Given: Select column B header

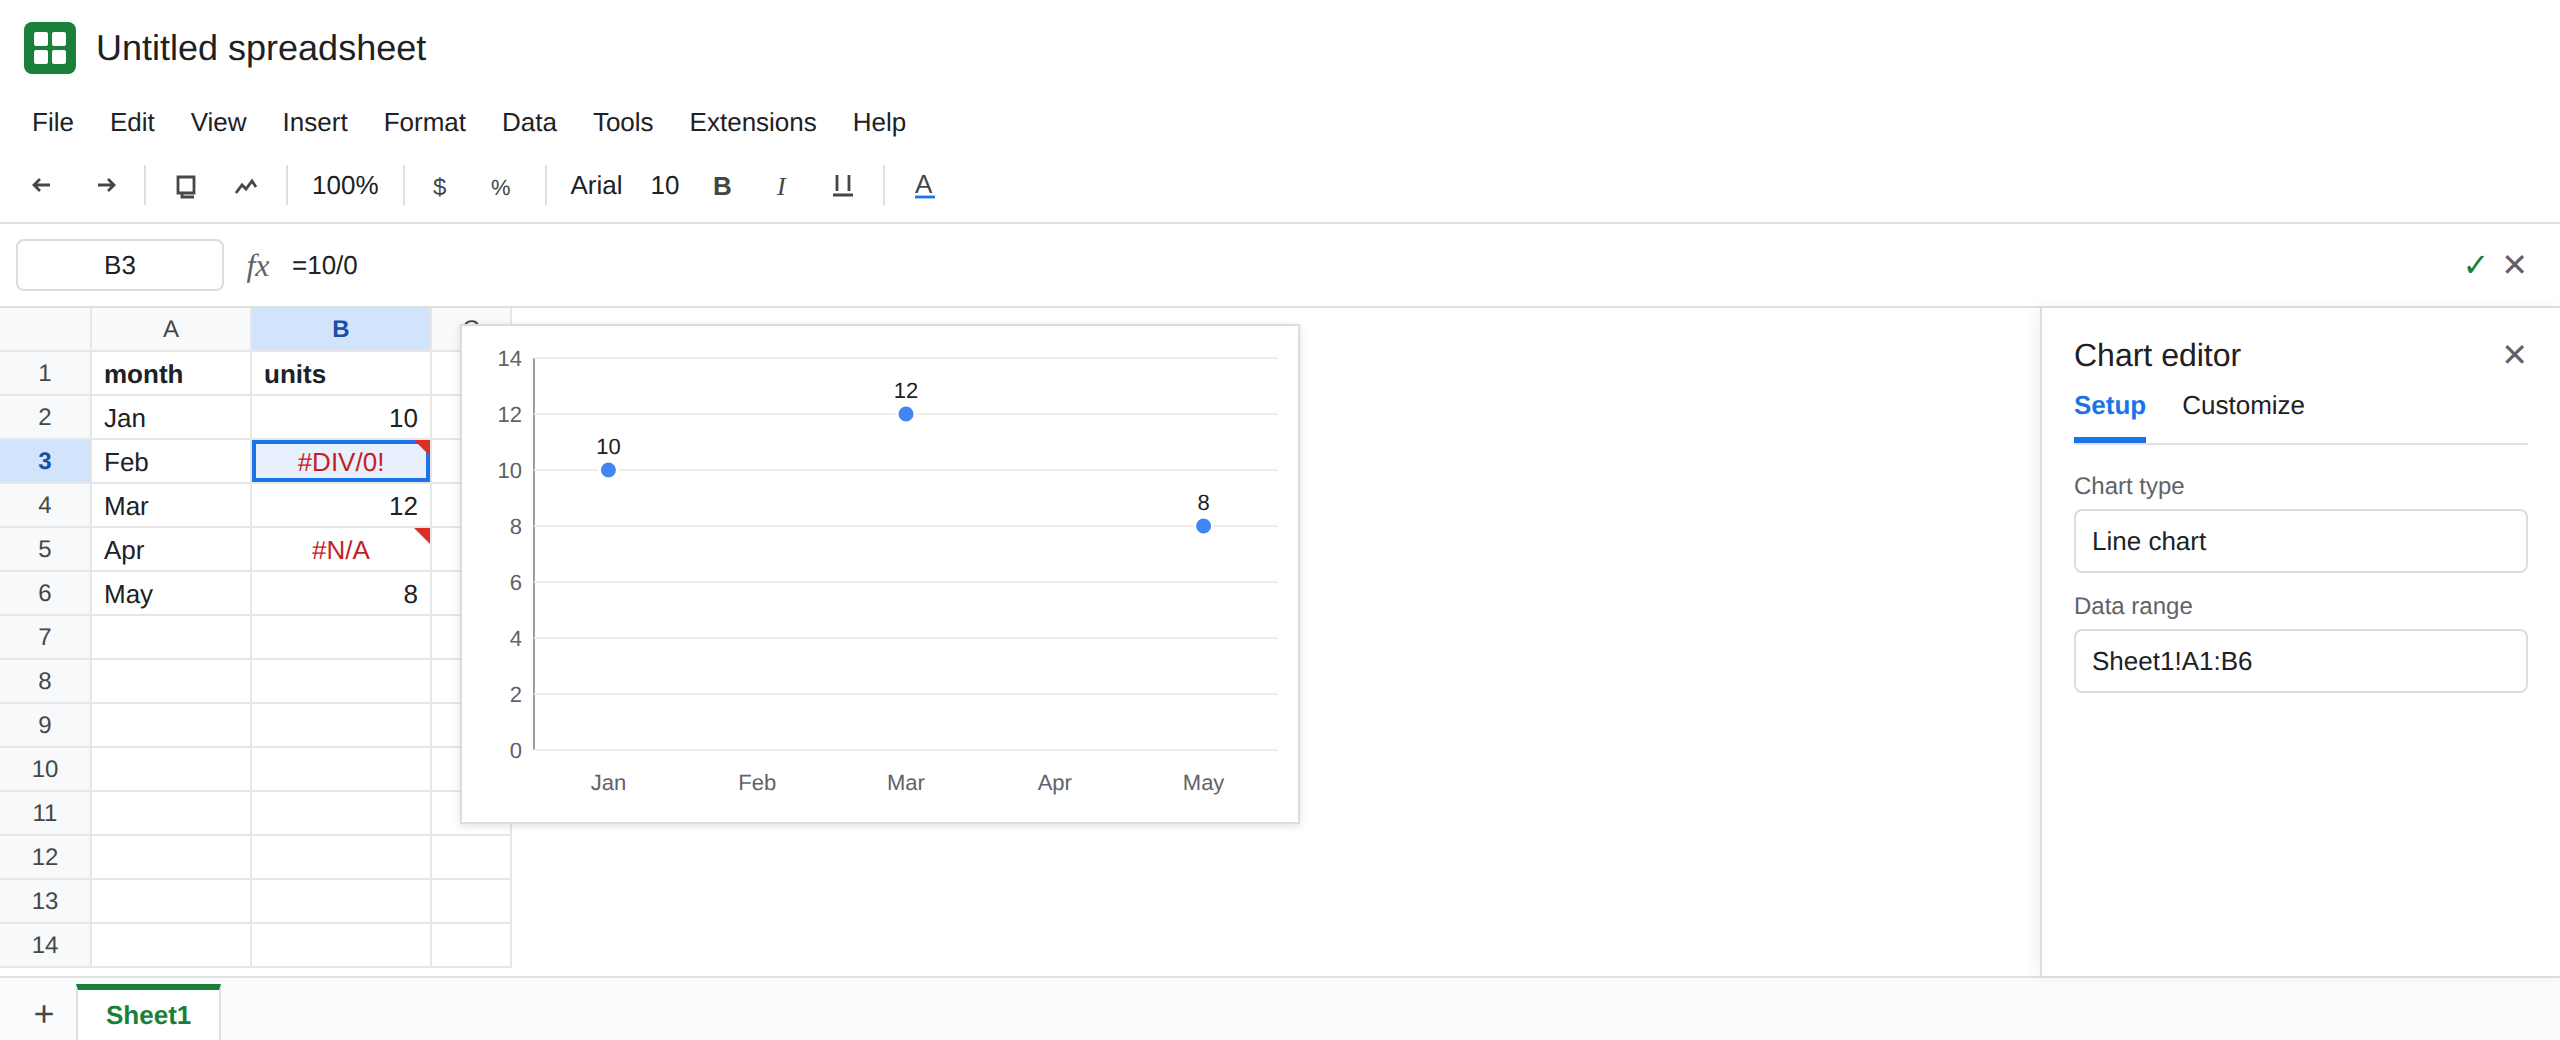Looking at the screenshot, I should (x=341, y=329).
